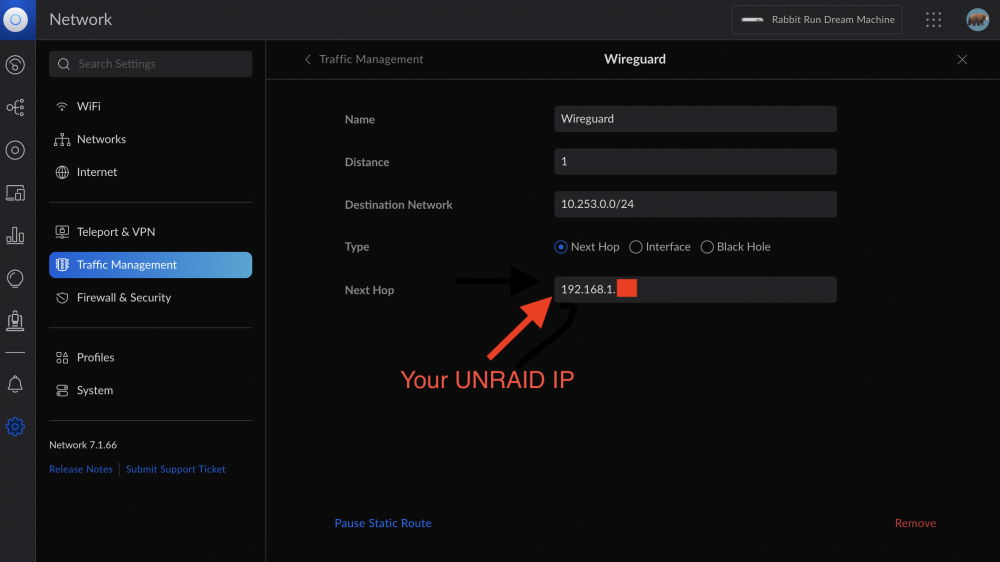Open the Hotspot portal sidebar icon

point(15,320)
